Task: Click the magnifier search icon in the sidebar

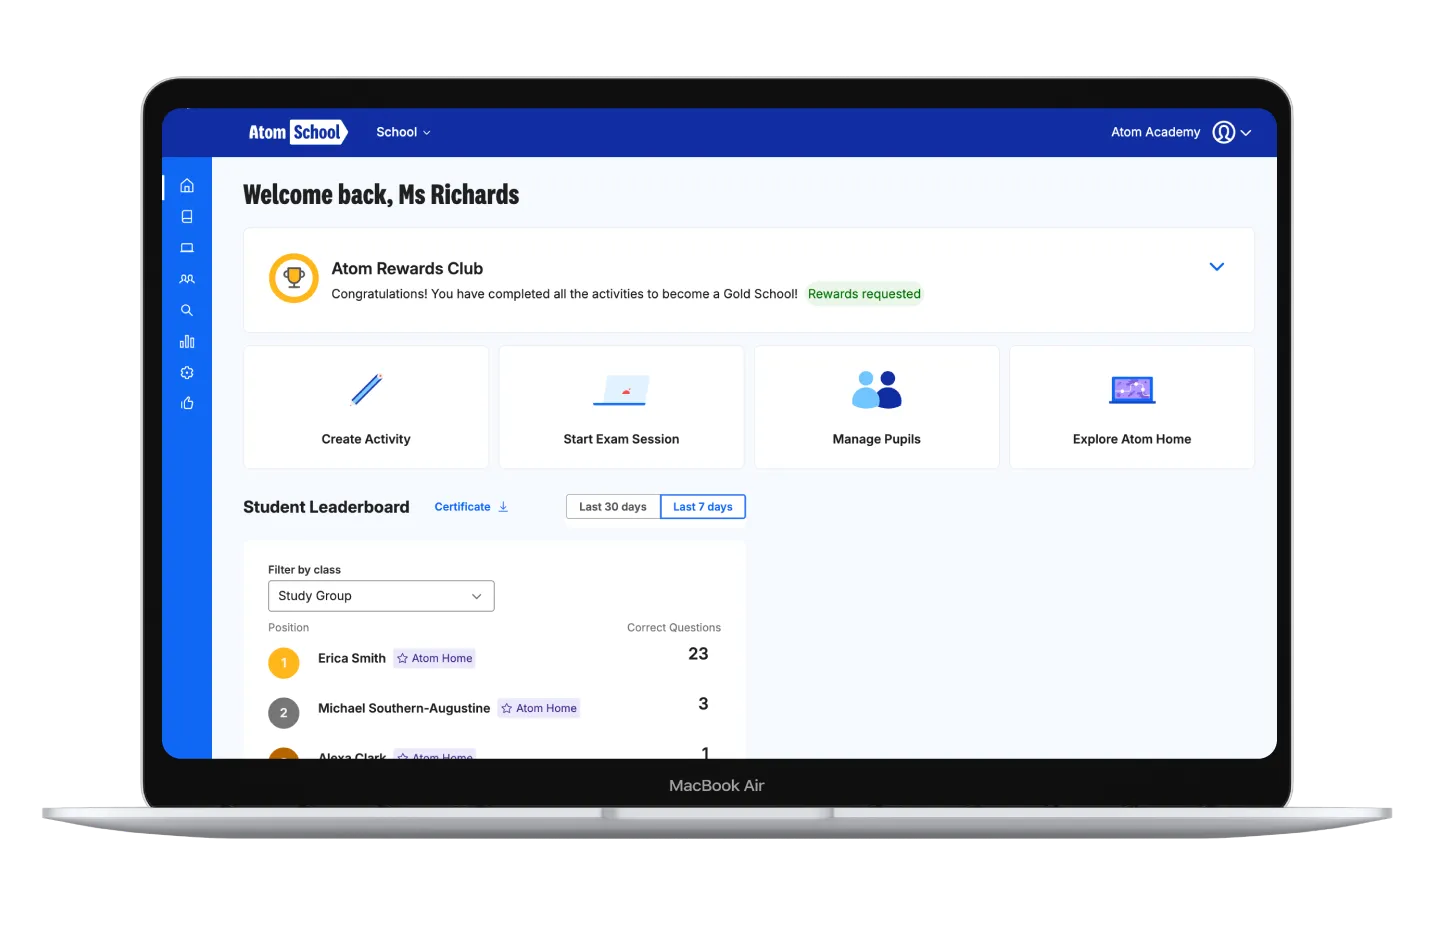Action: tap(187, 310)
